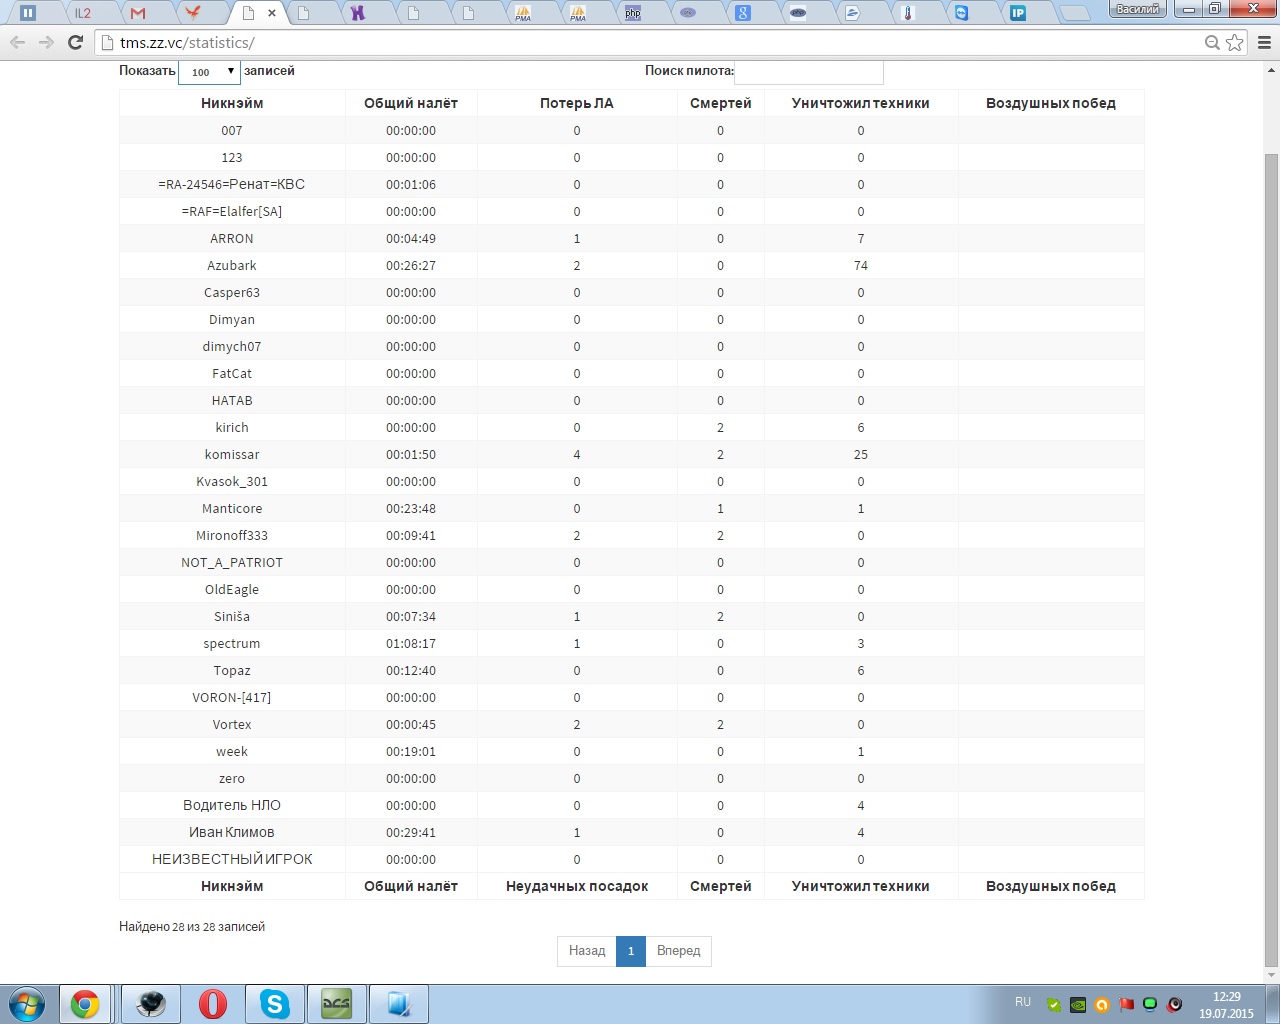Sort by top Уничтожил техники header
Image resolution: width=1280 pixels, height=1024 pixels.
pyautogui.click(x=861, y=103)
